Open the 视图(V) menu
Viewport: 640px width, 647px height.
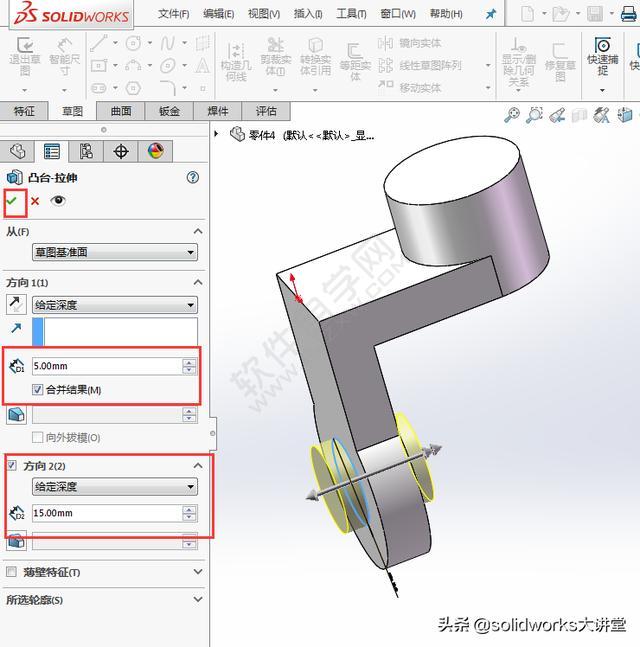[264, 14]
